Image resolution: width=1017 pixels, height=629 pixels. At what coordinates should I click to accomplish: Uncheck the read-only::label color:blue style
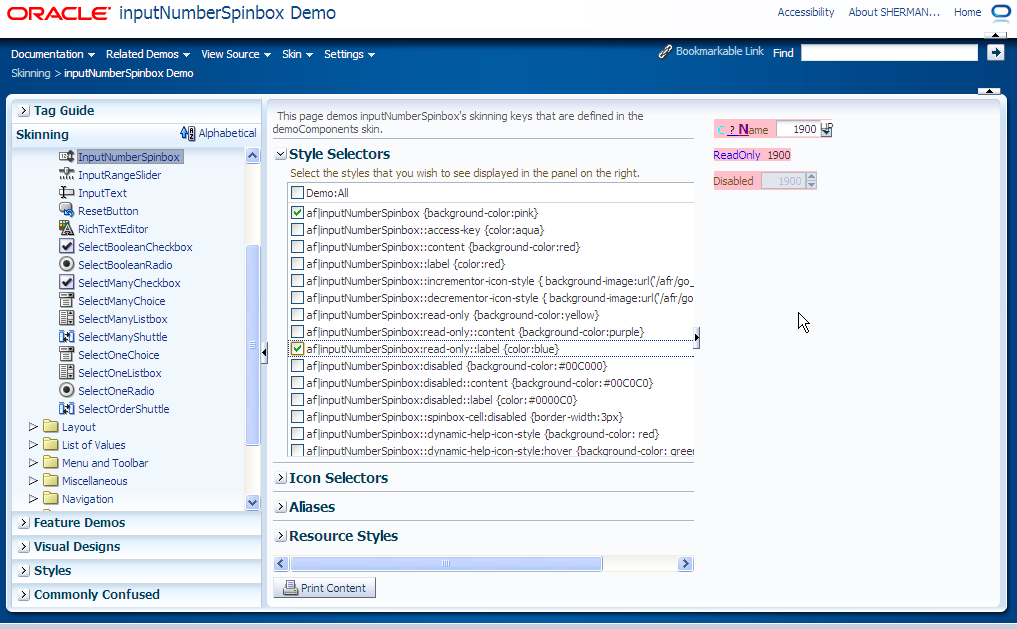(297, 348)
